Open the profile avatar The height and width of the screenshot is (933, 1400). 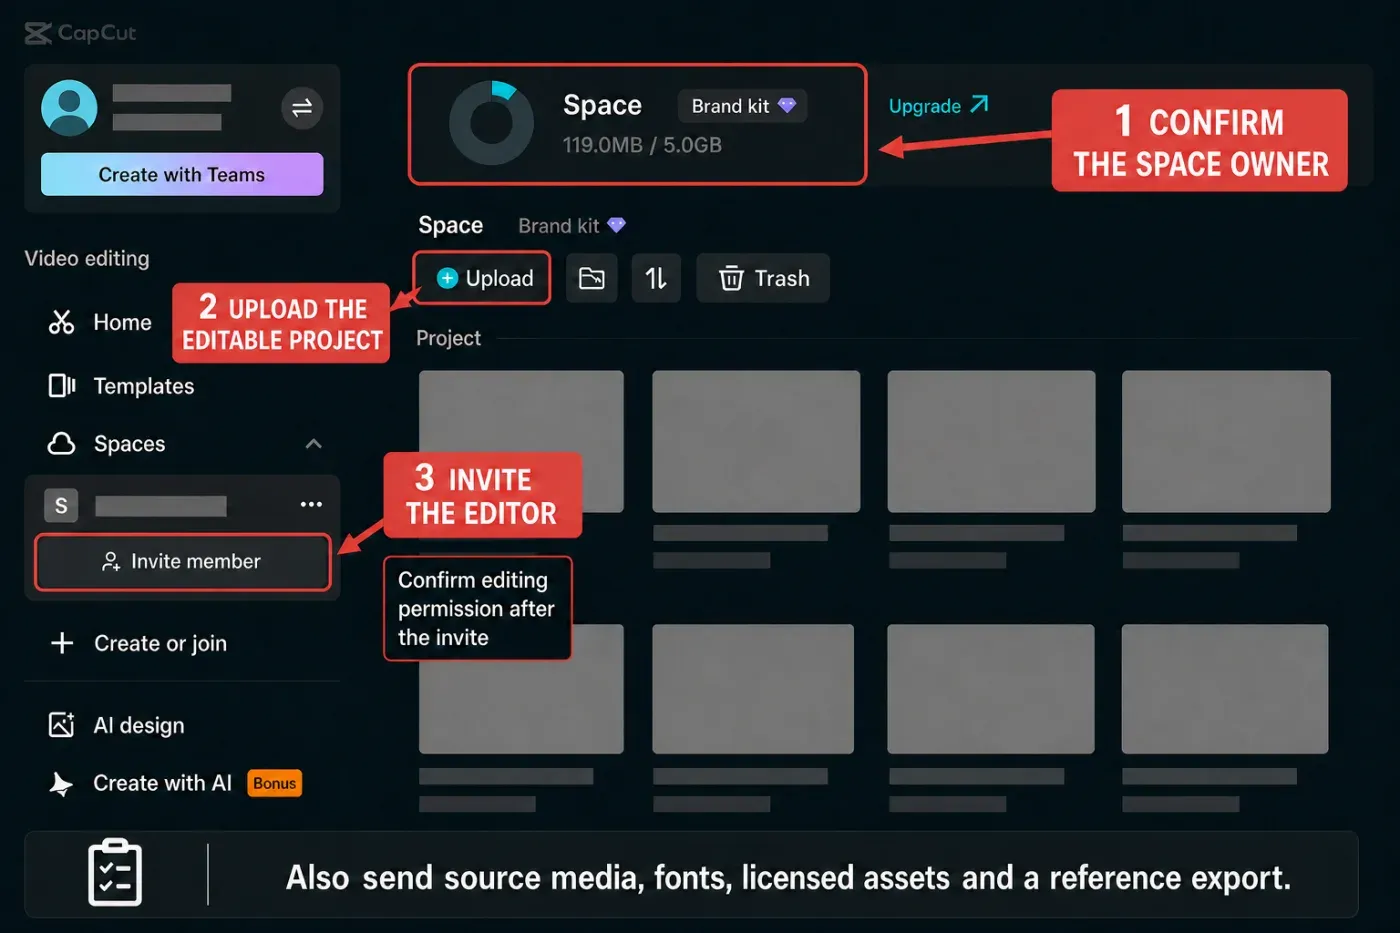(69, 107)
